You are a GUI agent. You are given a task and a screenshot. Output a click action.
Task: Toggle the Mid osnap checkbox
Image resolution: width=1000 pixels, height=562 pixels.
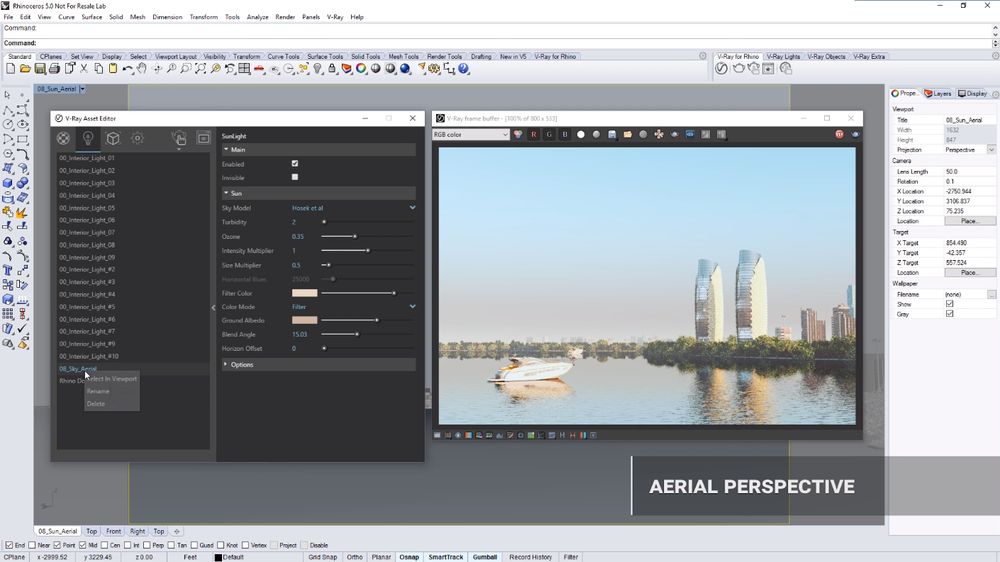(x=82, y=545)
